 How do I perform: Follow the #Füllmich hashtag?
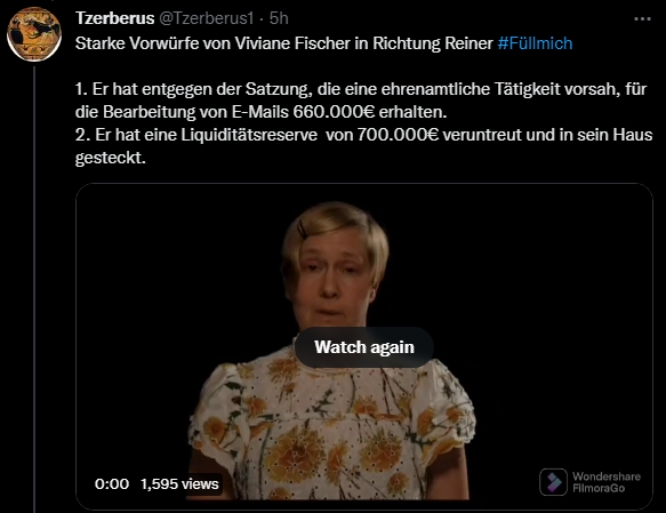(535, 43)
